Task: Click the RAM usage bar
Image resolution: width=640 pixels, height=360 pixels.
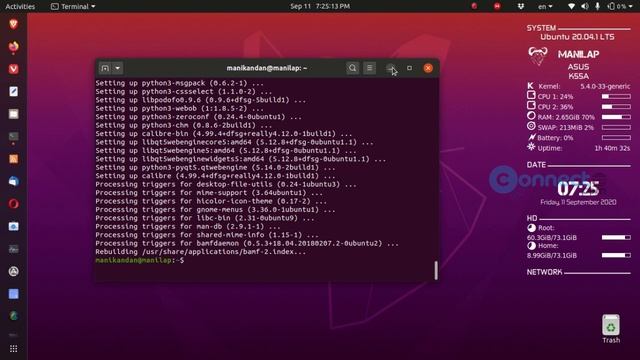Action: (x=616, y=117)
